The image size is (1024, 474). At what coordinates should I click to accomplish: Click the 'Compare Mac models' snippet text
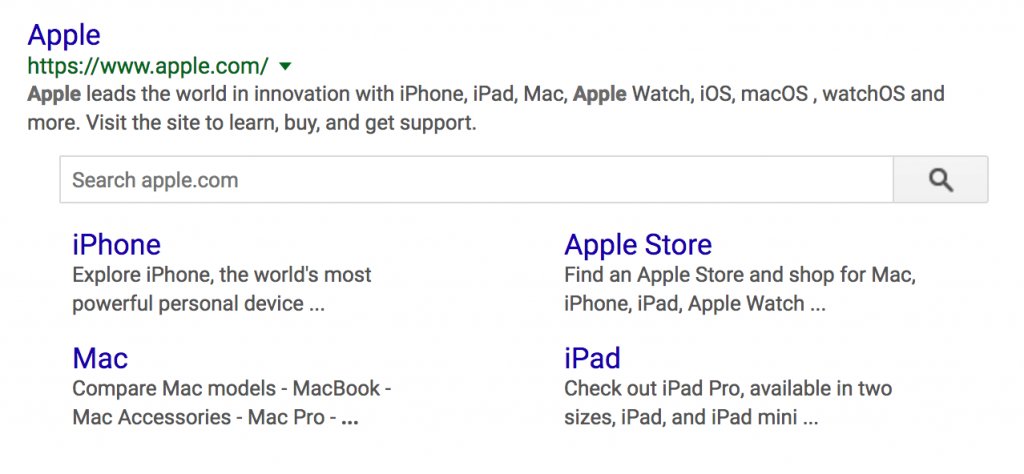coord(231,388)
